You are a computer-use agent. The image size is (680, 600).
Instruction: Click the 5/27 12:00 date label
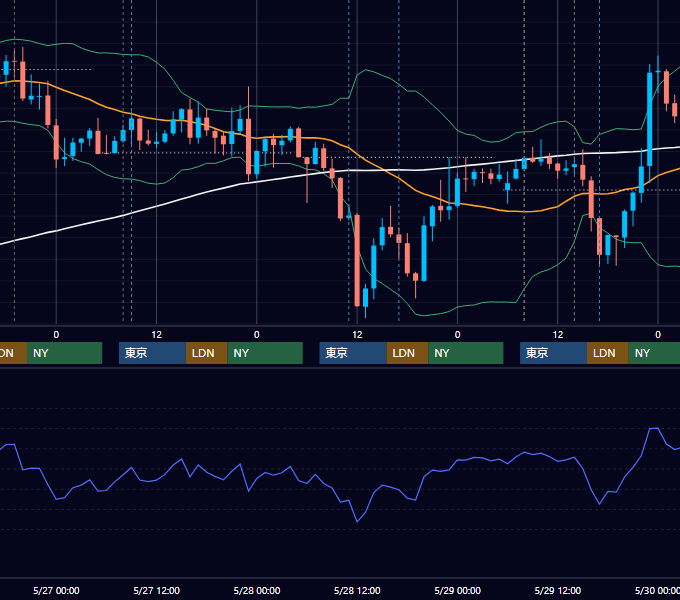[x=157, y=590]
